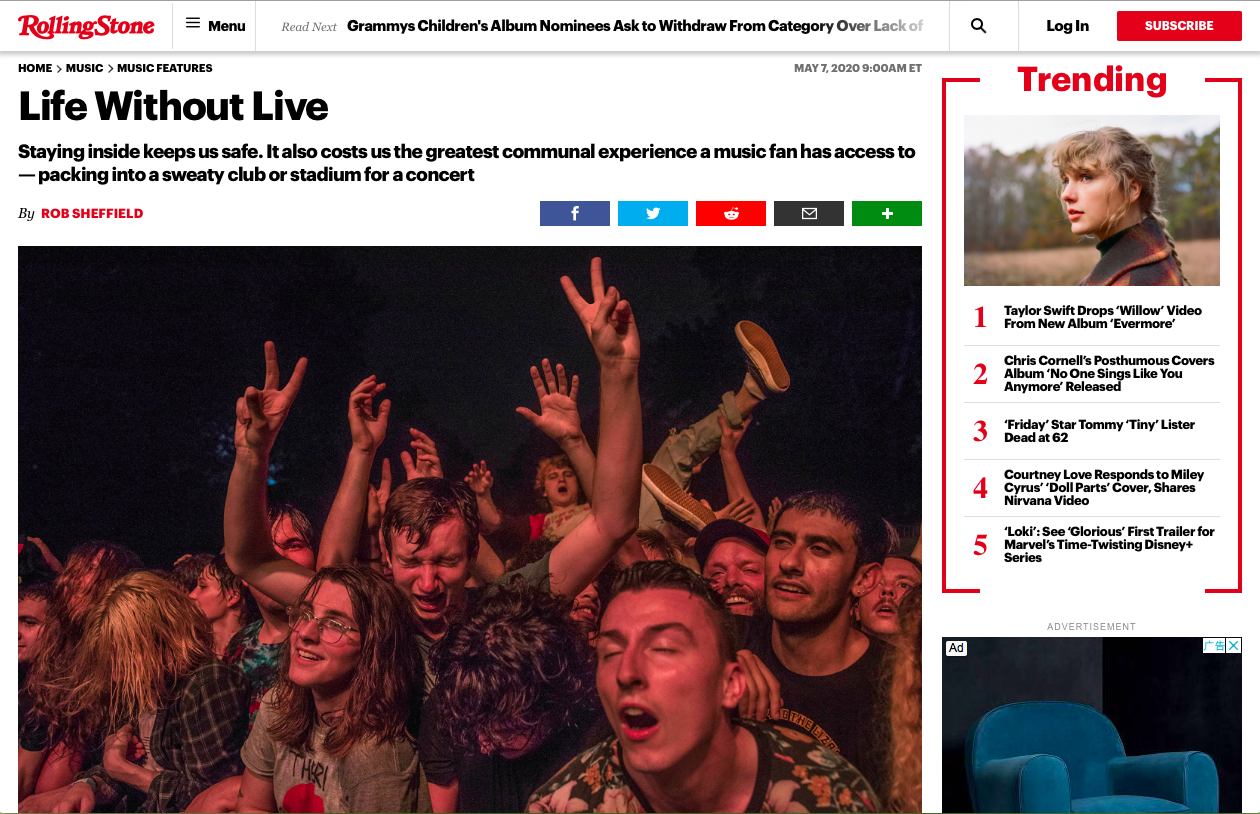Open the hamburger Menu
The height and width of the screenshot is (814, 1260).
[x=215, y=26]
